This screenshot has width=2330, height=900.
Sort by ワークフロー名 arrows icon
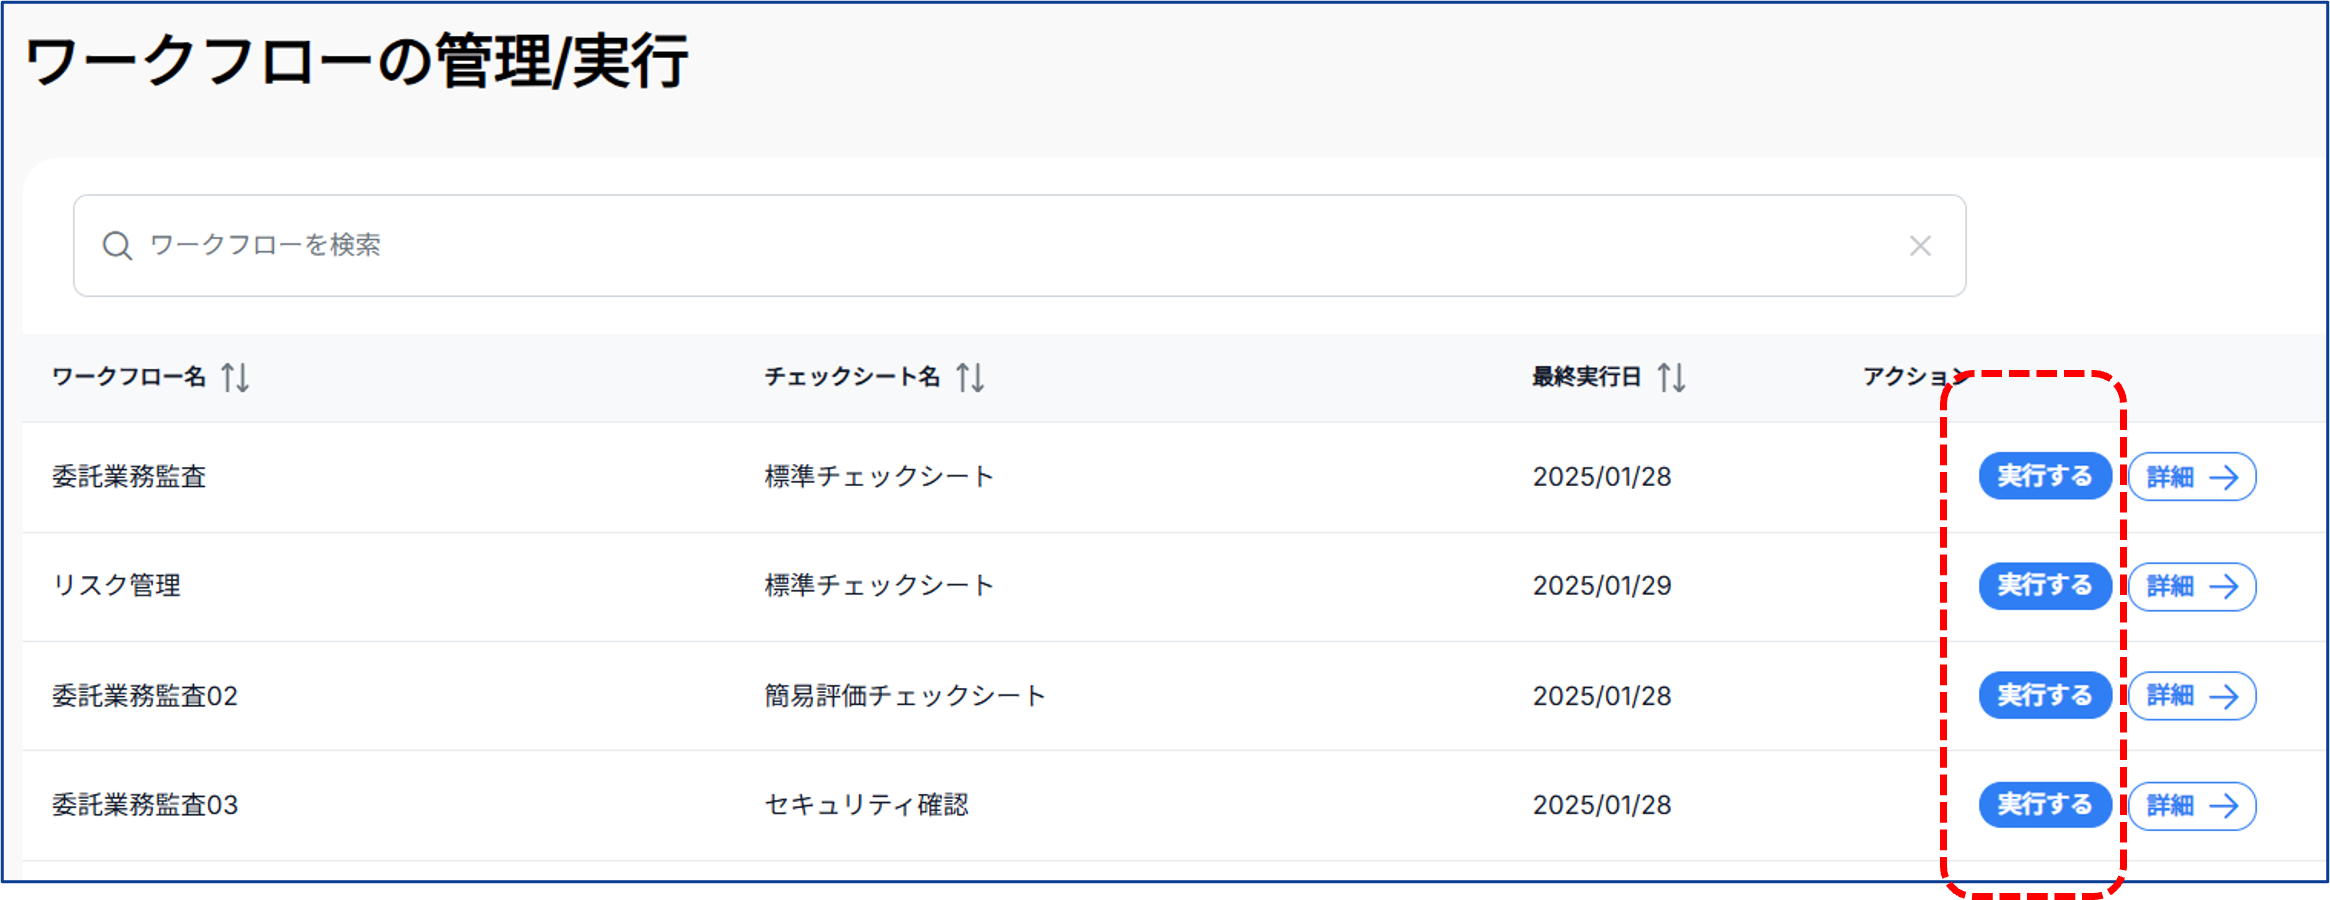[x=236, y=378]
